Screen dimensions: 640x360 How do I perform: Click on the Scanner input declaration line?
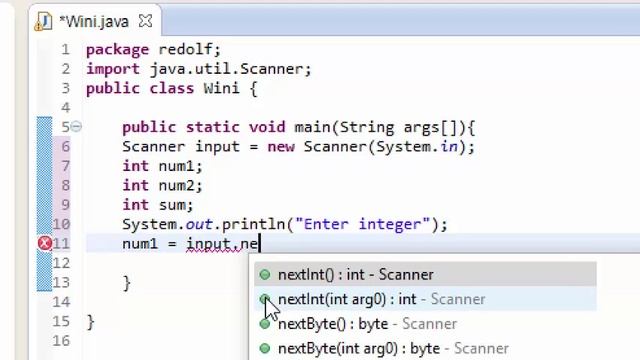[299, 147]
